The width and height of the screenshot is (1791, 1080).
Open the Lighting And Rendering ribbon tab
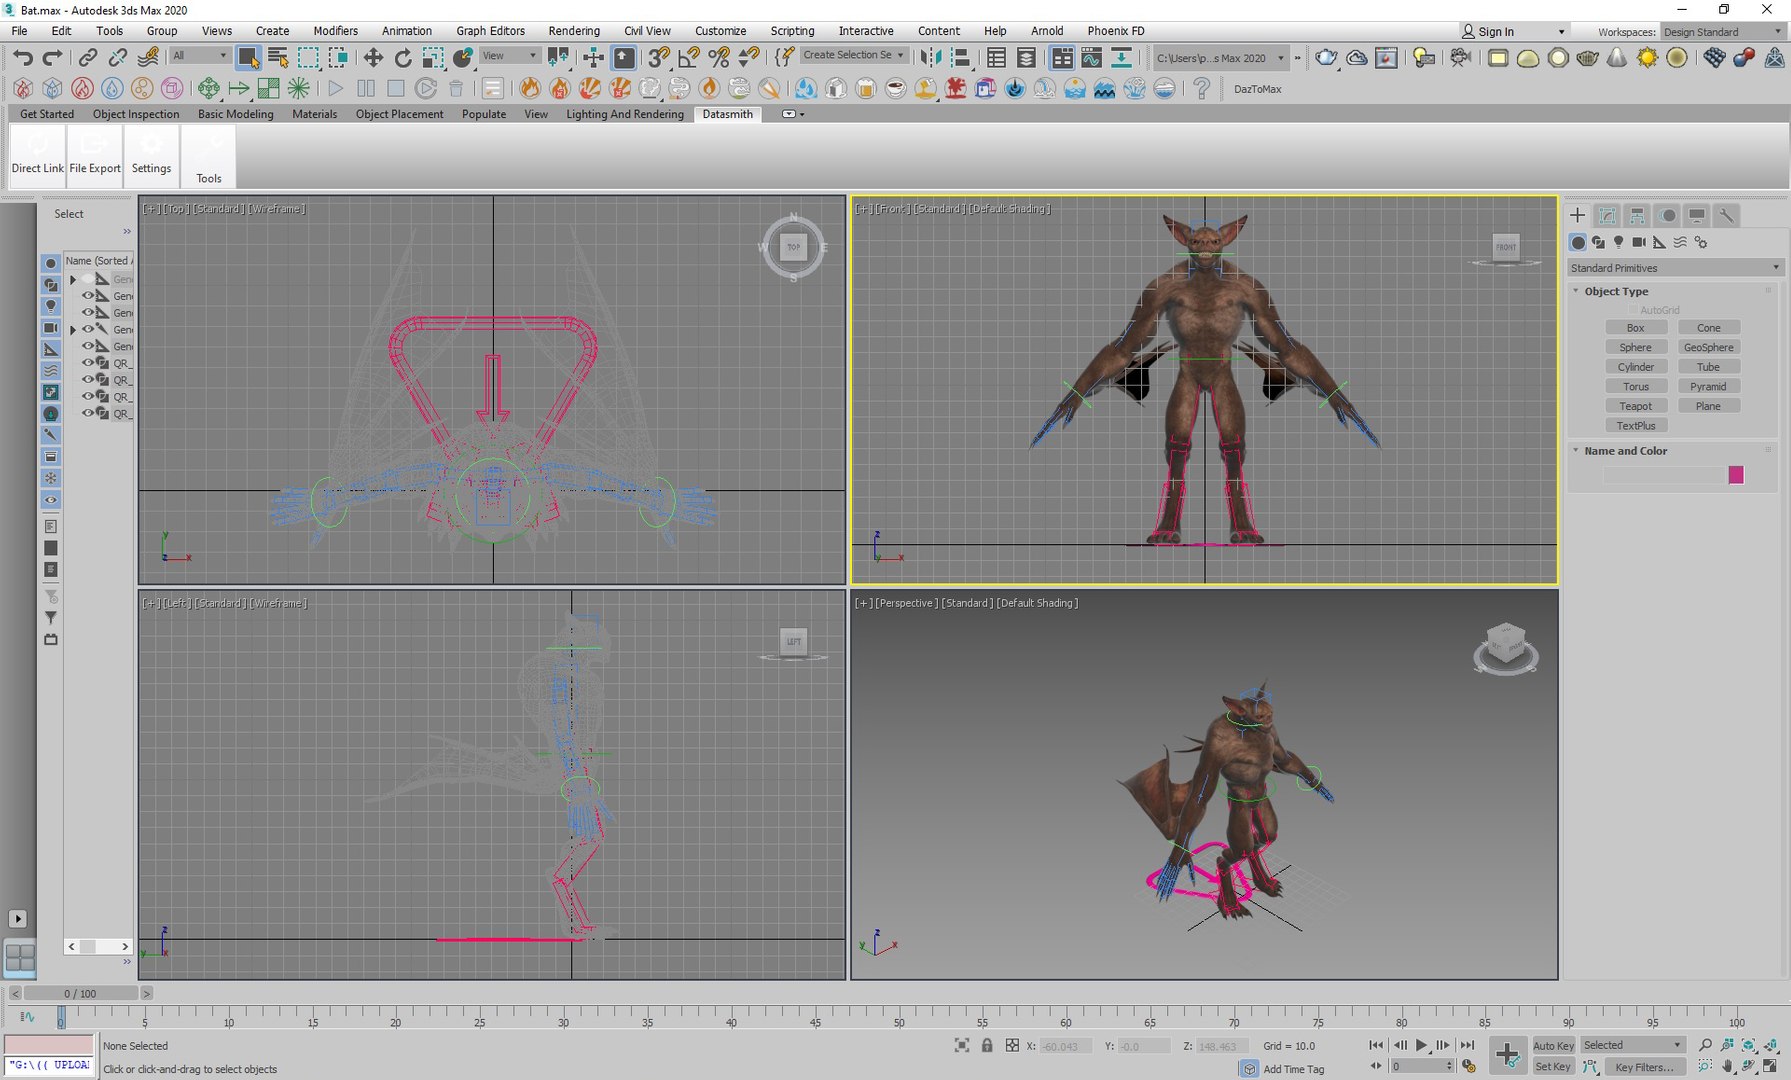tap(625, 114)
